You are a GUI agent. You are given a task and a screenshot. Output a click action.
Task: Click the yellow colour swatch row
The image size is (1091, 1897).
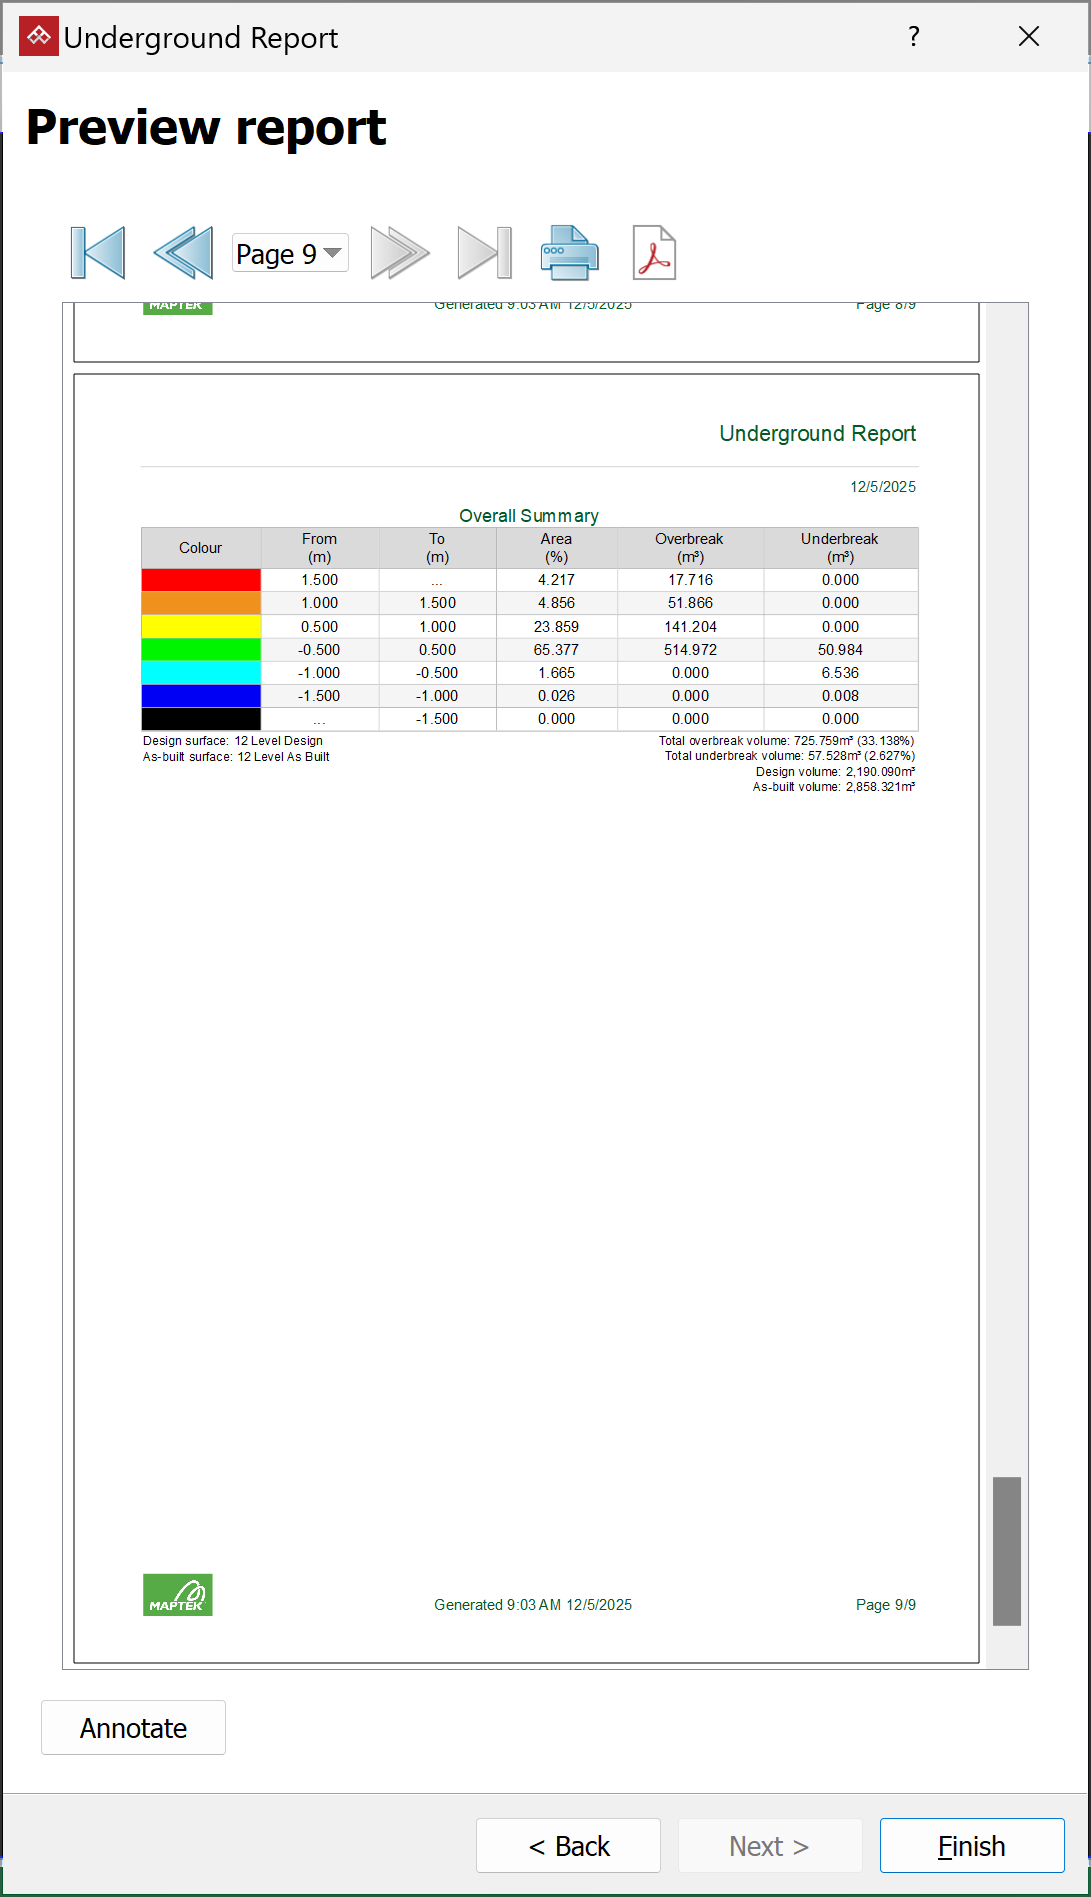click(201, 627)
